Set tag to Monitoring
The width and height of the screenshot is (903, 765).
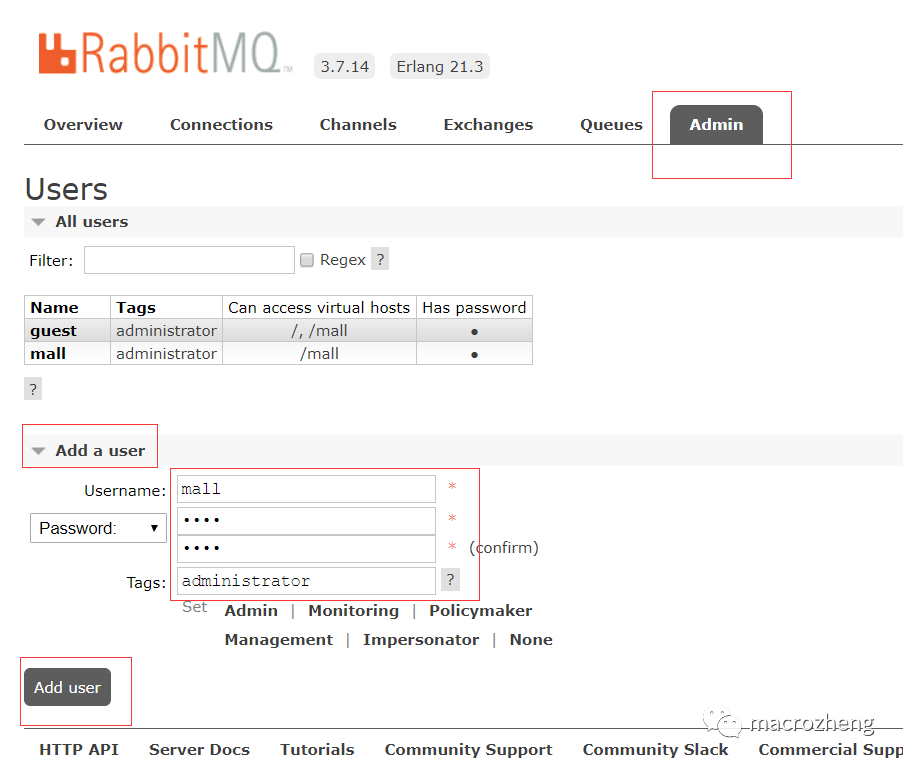[353, 610]
